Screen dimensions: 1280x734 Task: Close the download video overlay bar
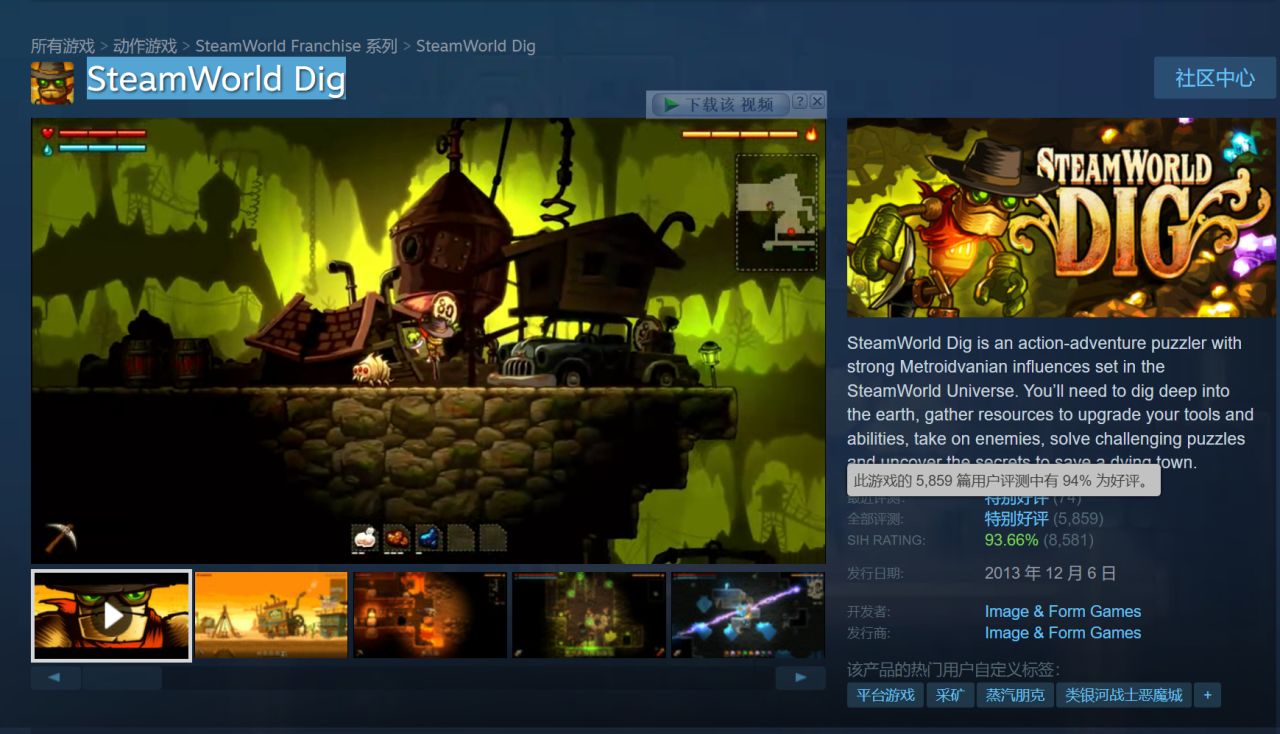pyautogui.click(x=817, y=102)
